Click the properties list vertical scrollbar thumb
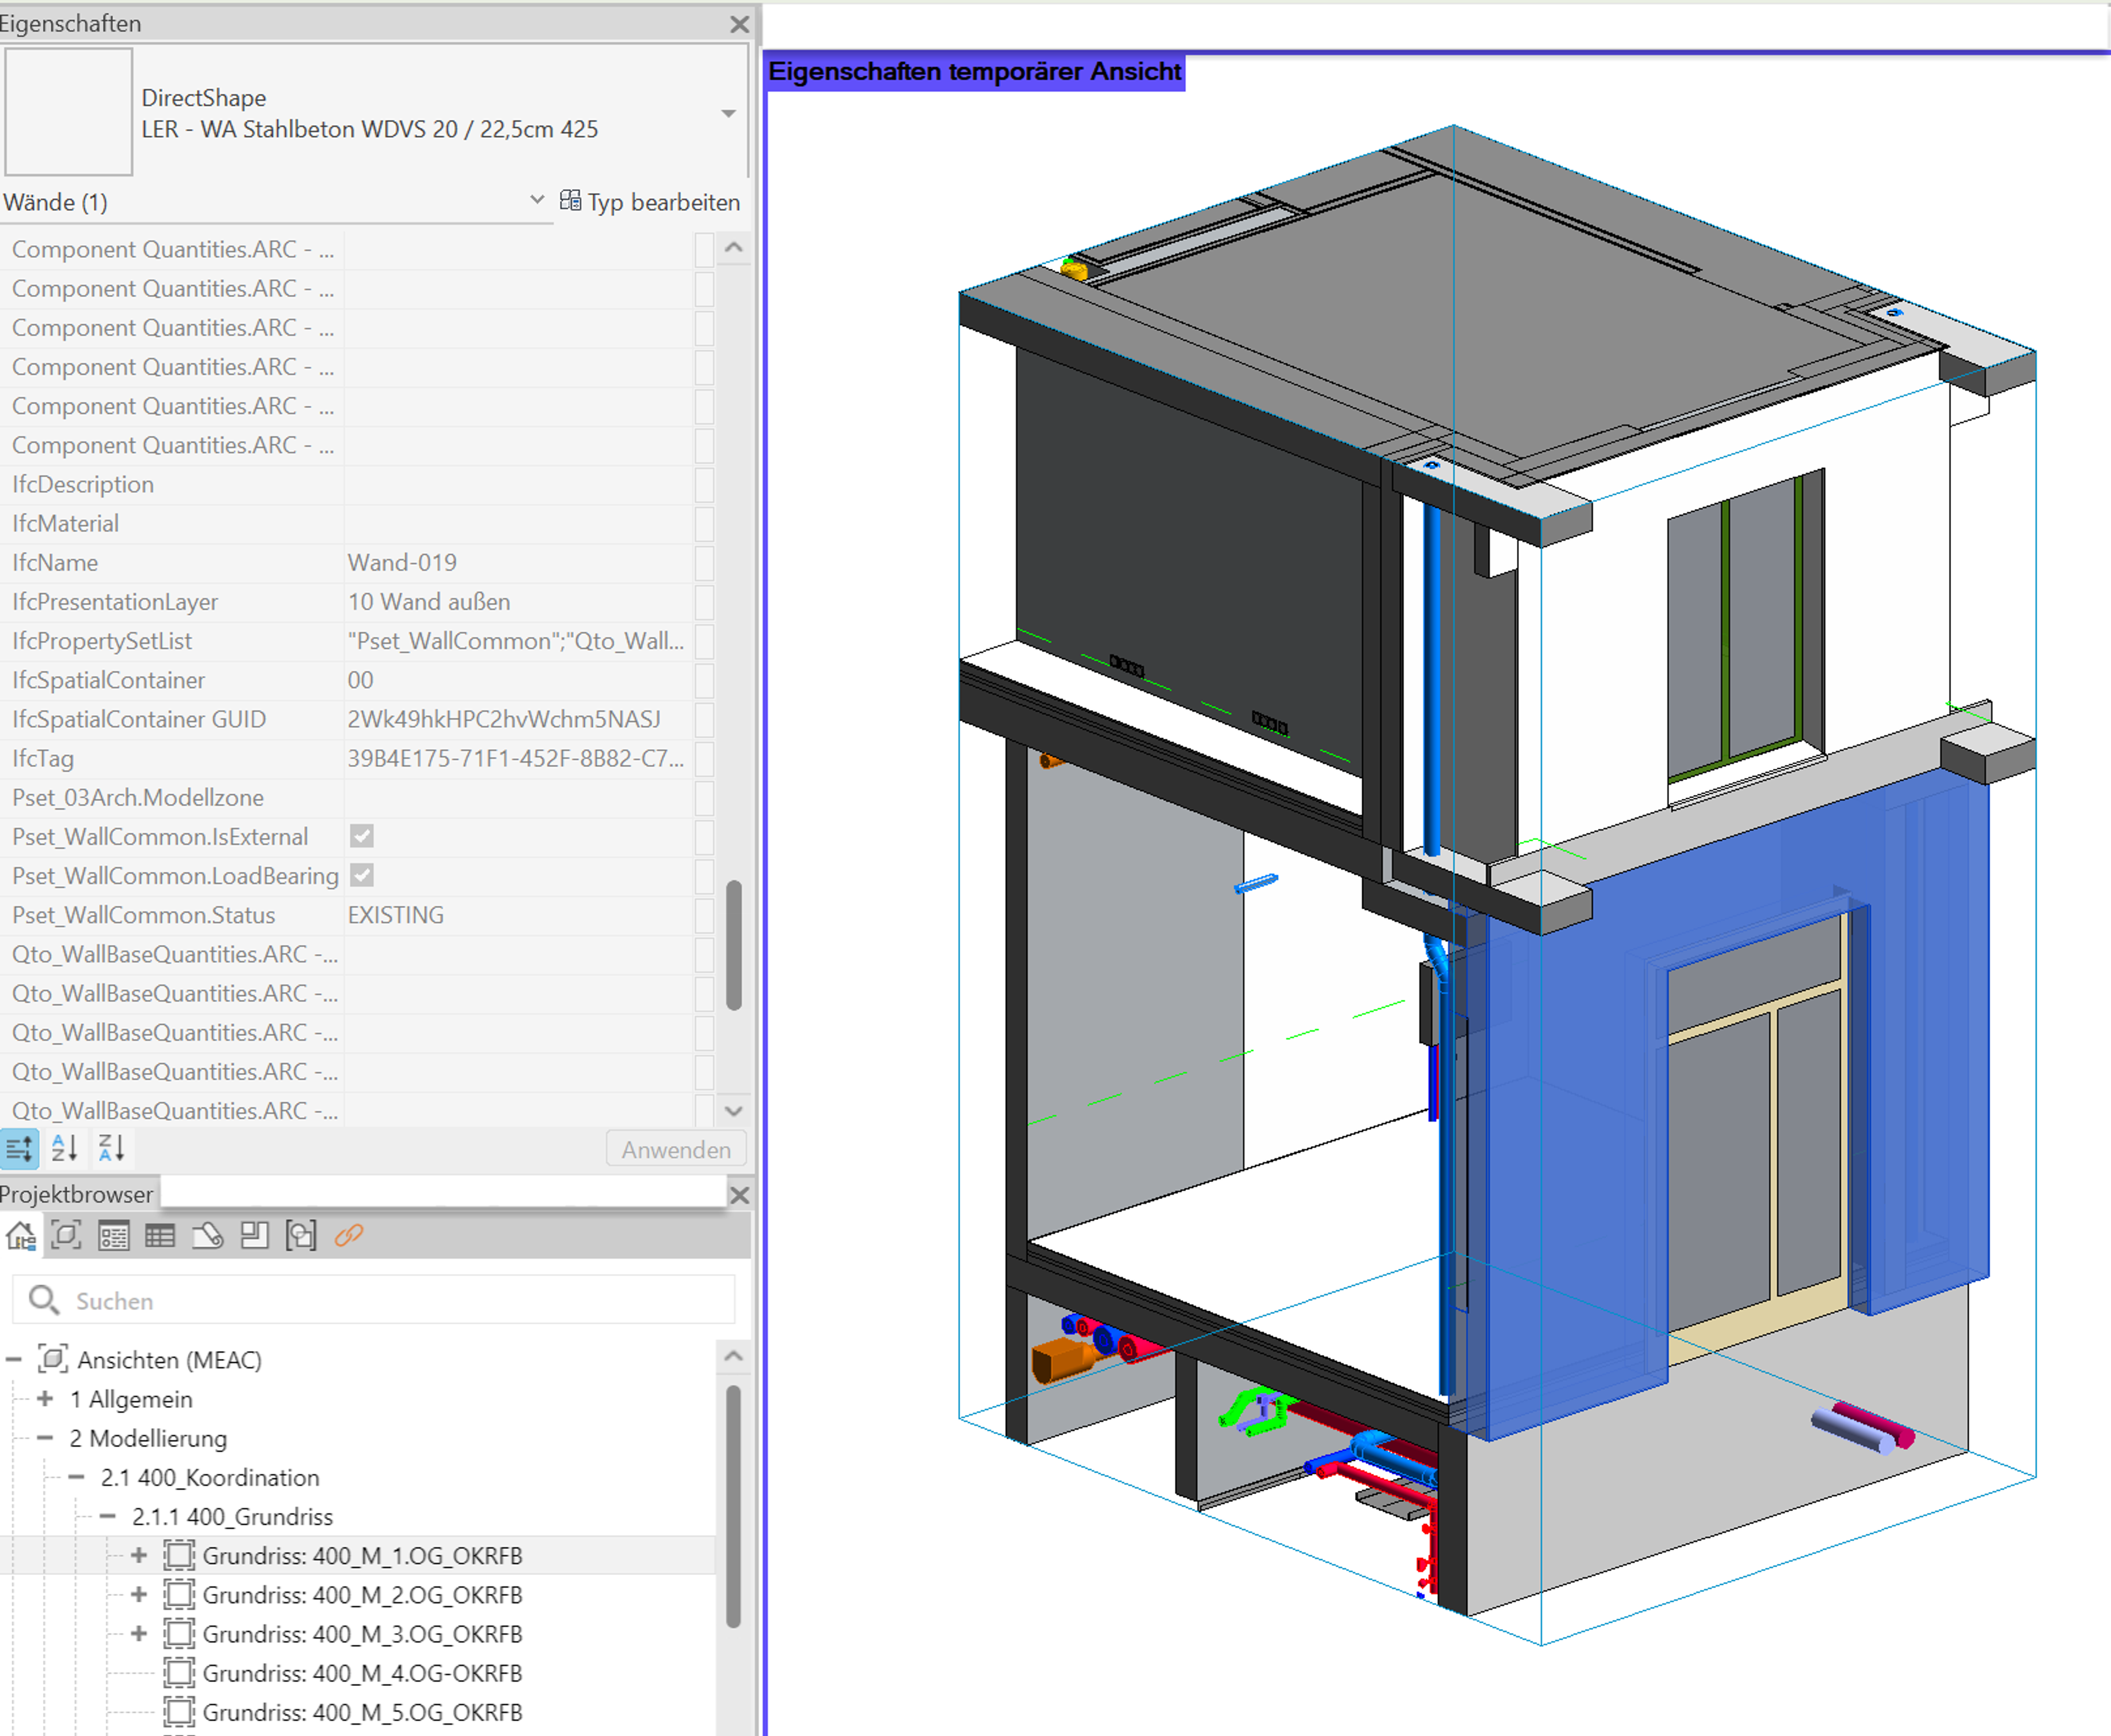The width and height of the screenshot is (2111, 1736). click(733, 945)
